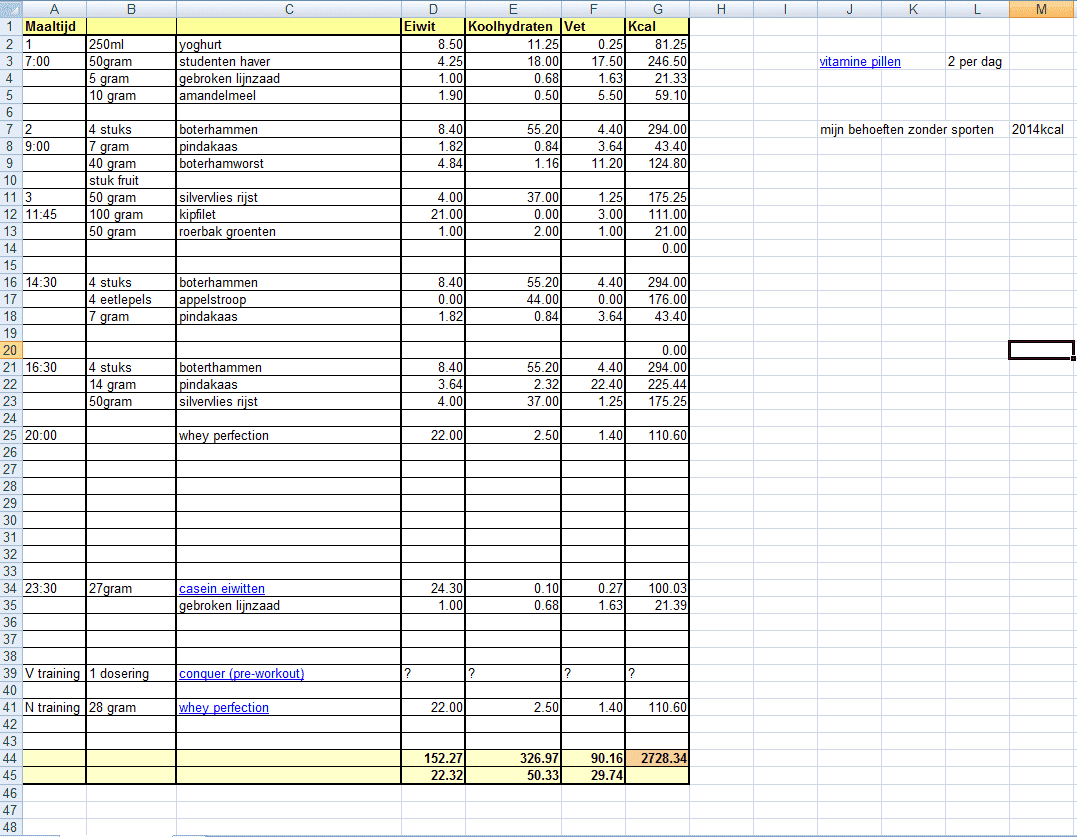Follow the "conquer (pre-workout)" link
This screenshot has width=1077, height=837.
pyautogui.click(x=241, y=674)
